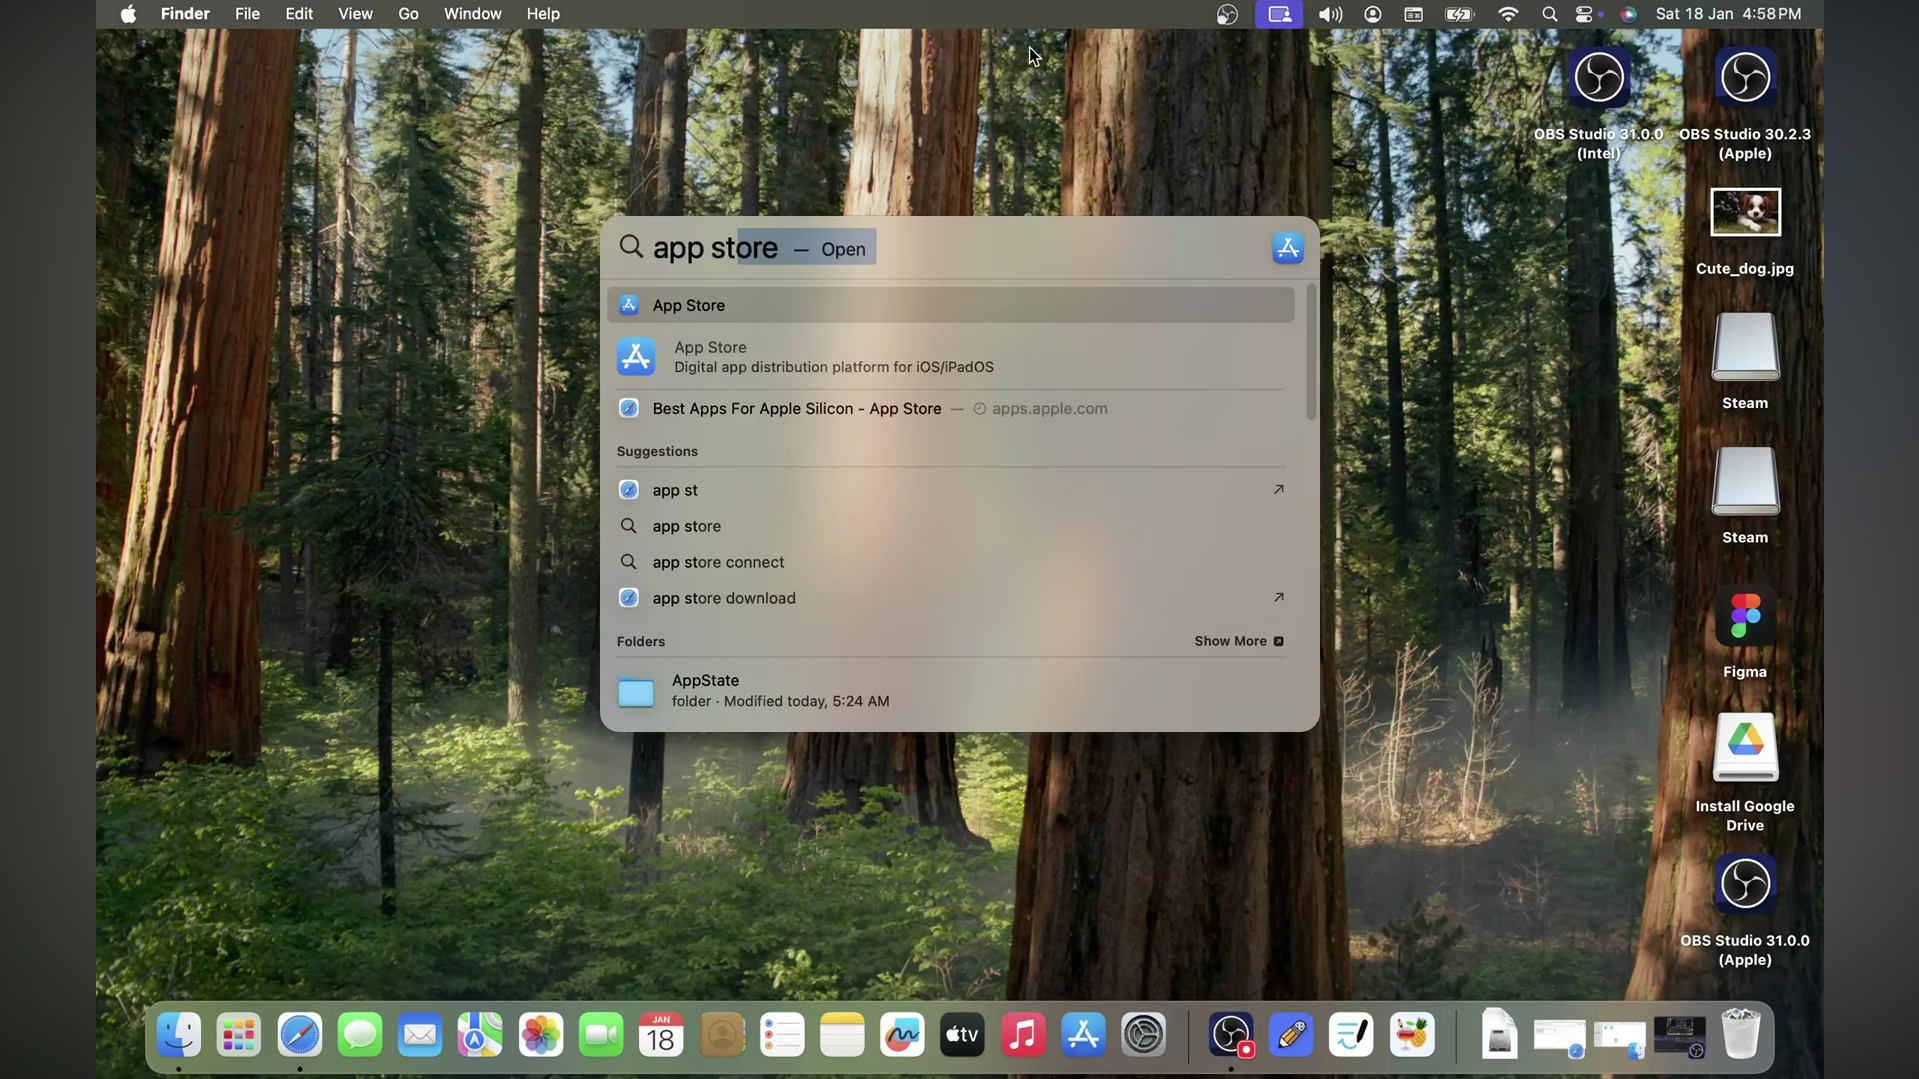This screenshot has height=1079, width=1919.
Task: Open Mail from the Dock
Action: [420, 1035]
